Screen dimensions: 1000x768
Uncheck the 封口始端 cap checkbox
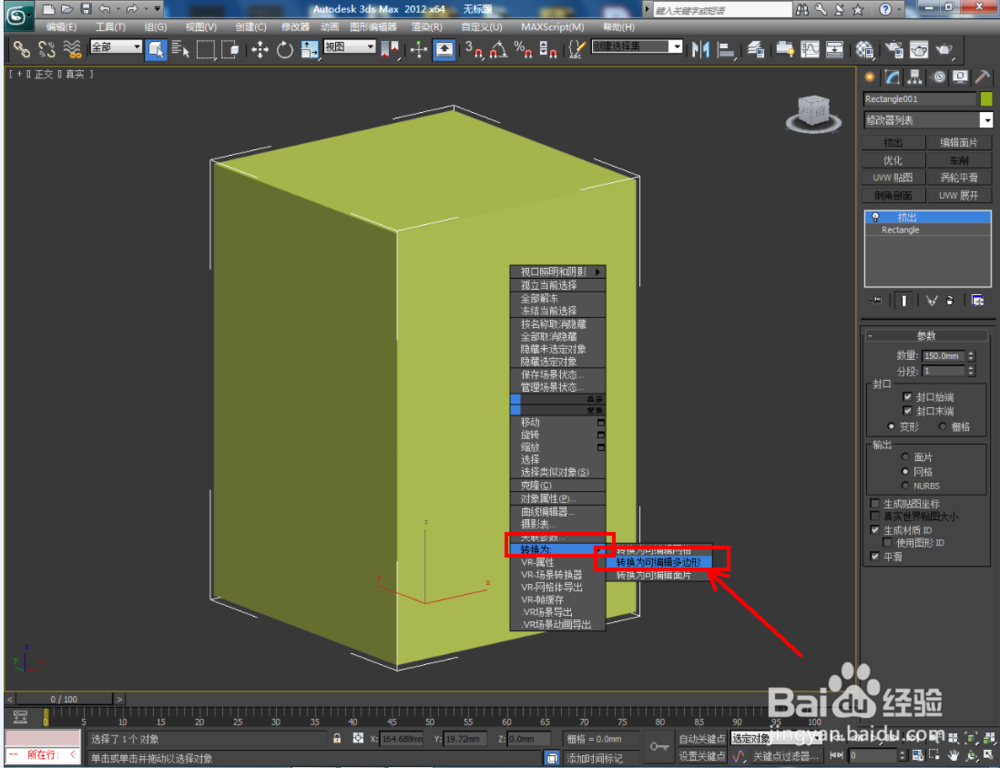[x=907, y=396]
